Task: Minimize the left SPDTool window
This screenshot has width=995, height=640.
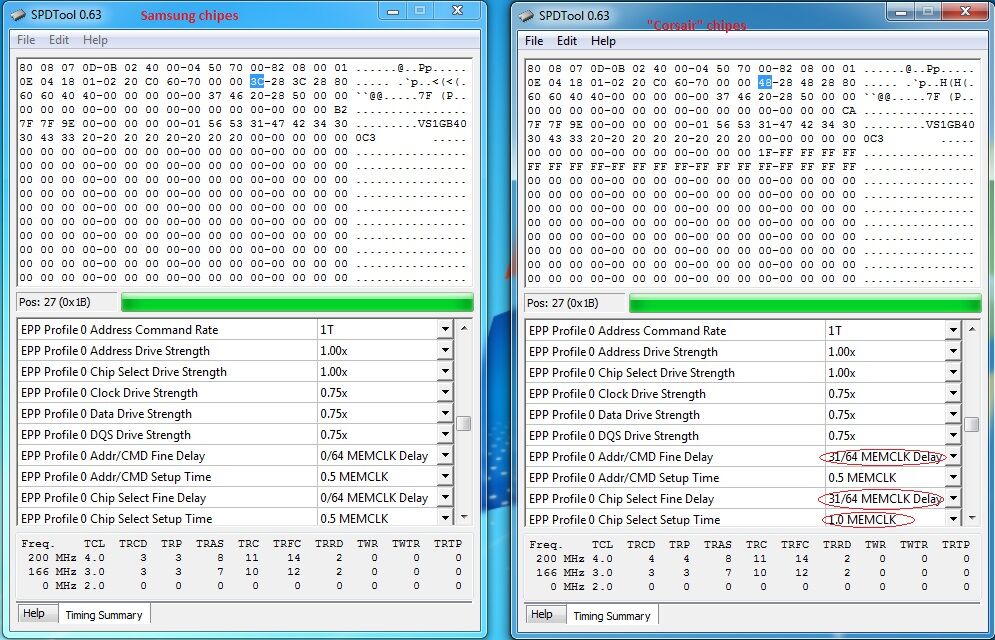Action: (393, 11)
